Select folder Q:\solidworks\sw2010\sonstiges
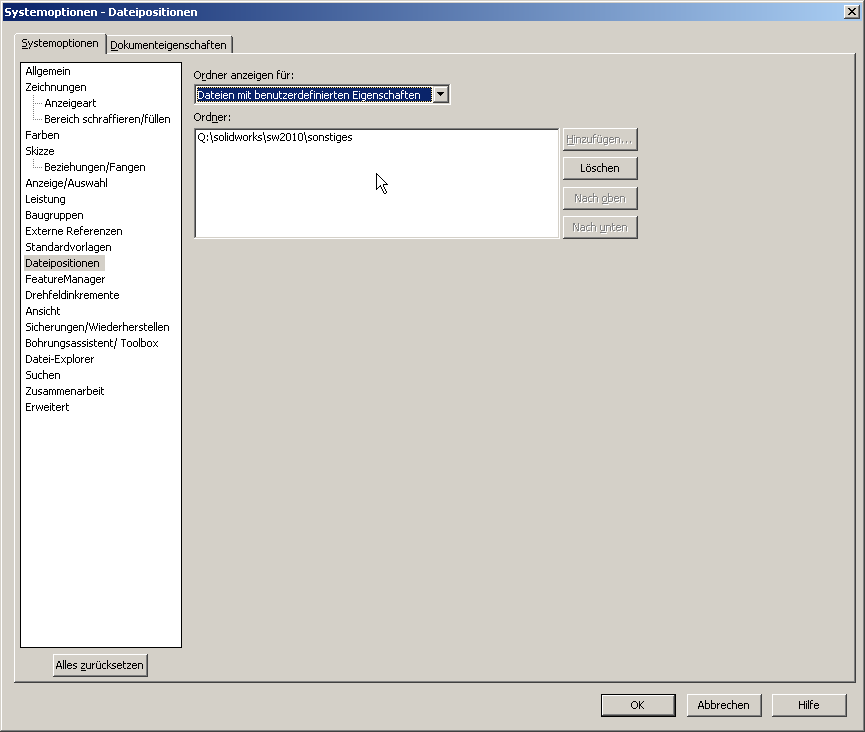865x732 pixels. point(275,137)
